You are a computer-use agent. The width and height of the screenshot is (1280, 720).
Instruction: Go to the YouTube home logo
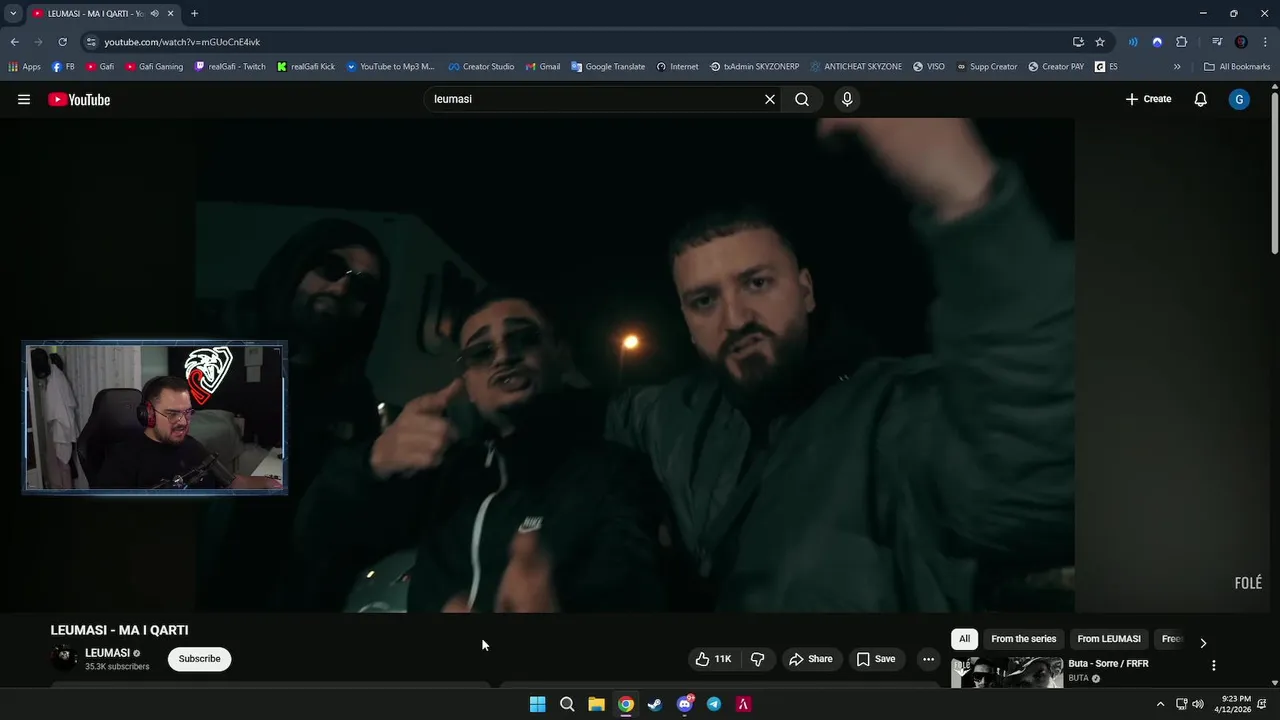[79, 99]
